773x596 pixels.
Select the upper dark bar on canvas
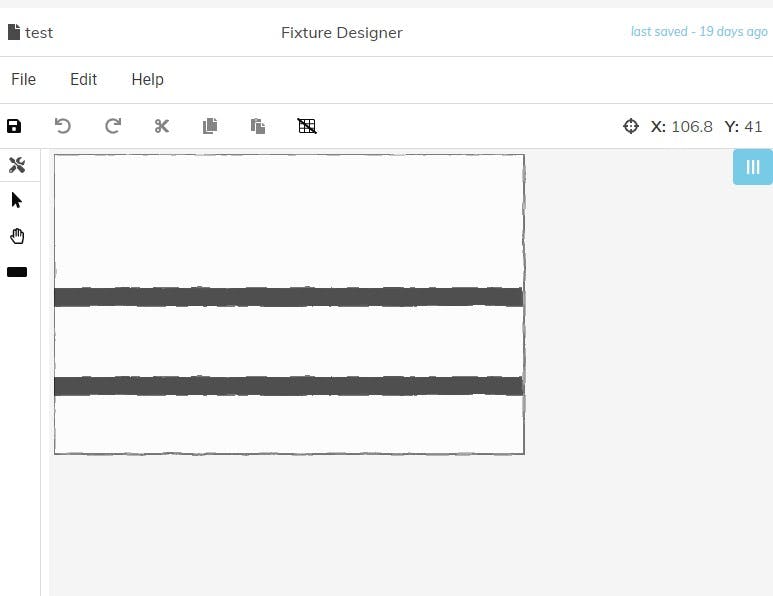pos(289,297)
